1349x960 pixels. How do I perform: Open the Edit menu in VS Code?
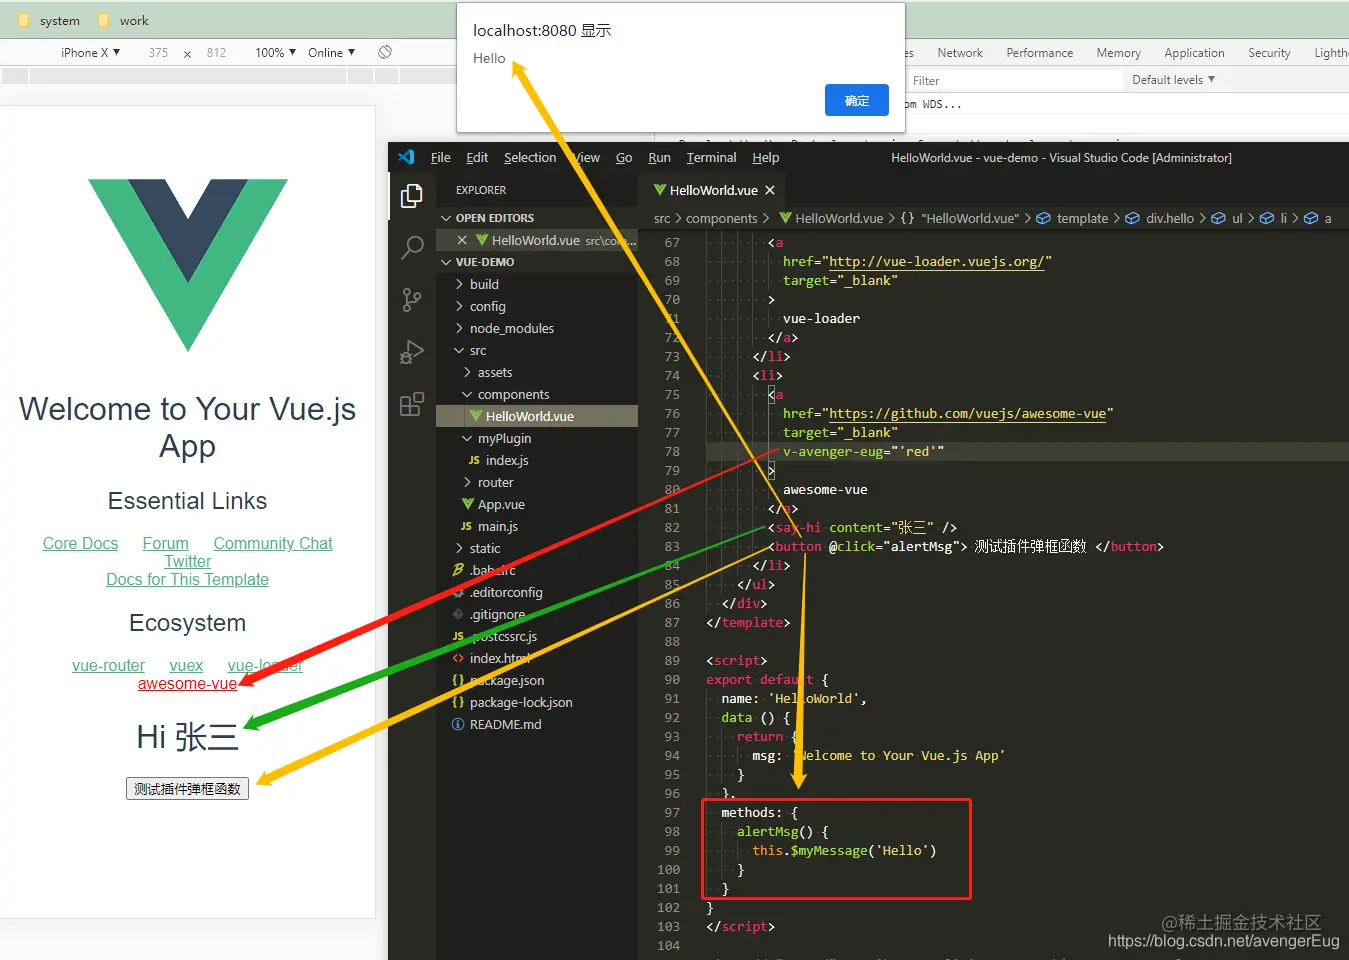(x=477, y=157)
